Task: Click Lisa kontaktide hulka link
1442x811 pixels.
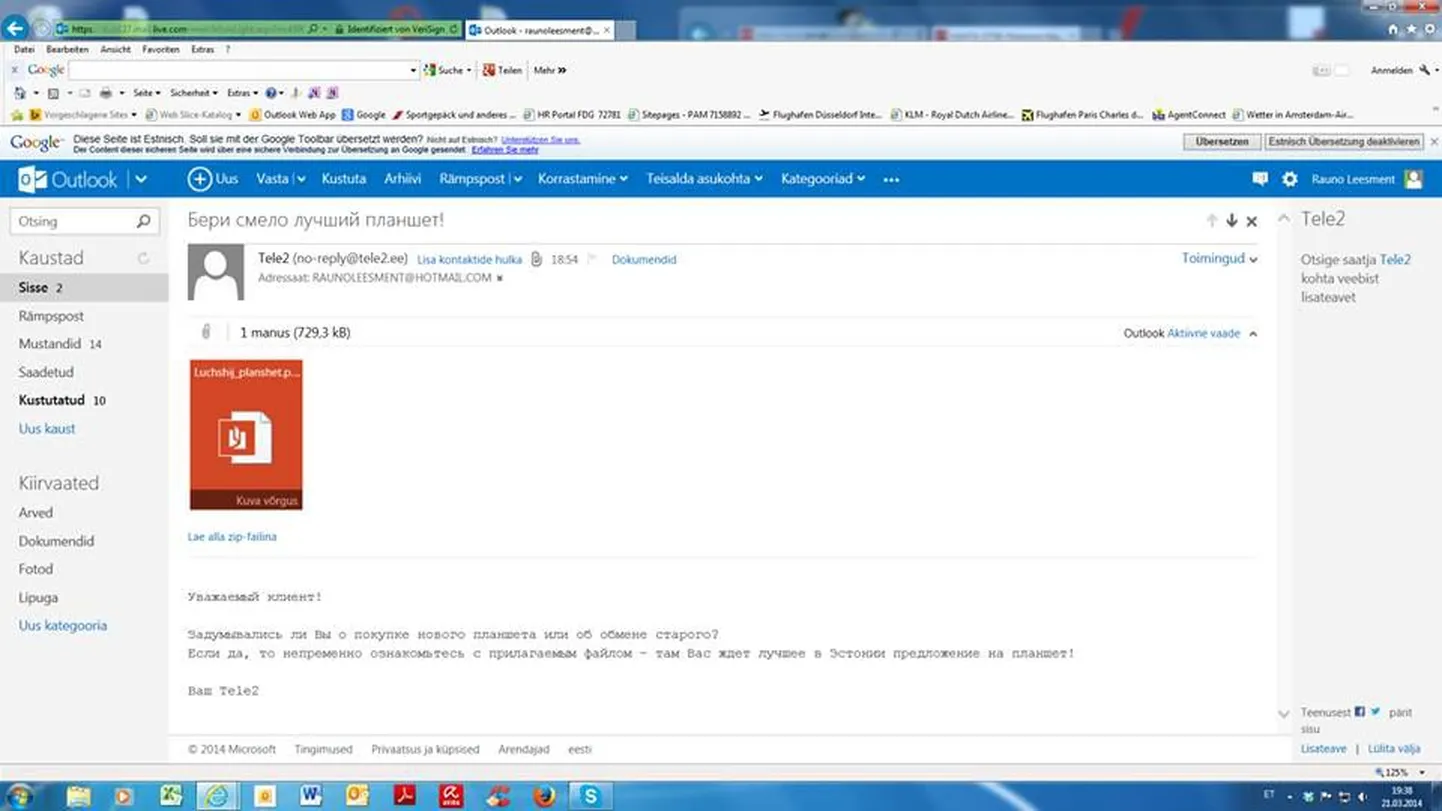Action: point(469,259)
